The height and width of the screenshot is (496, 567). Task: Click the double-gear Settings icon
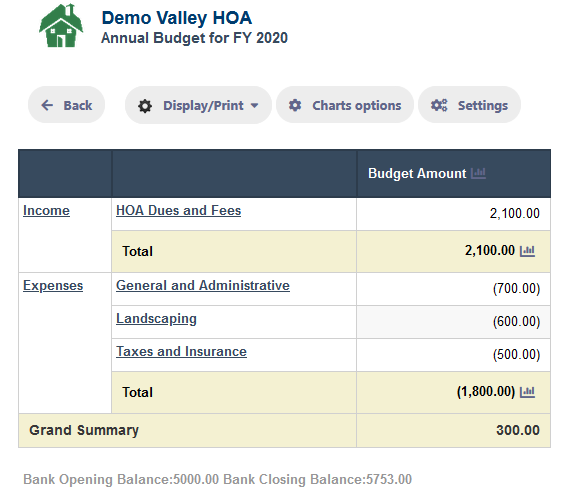(439, 105)
